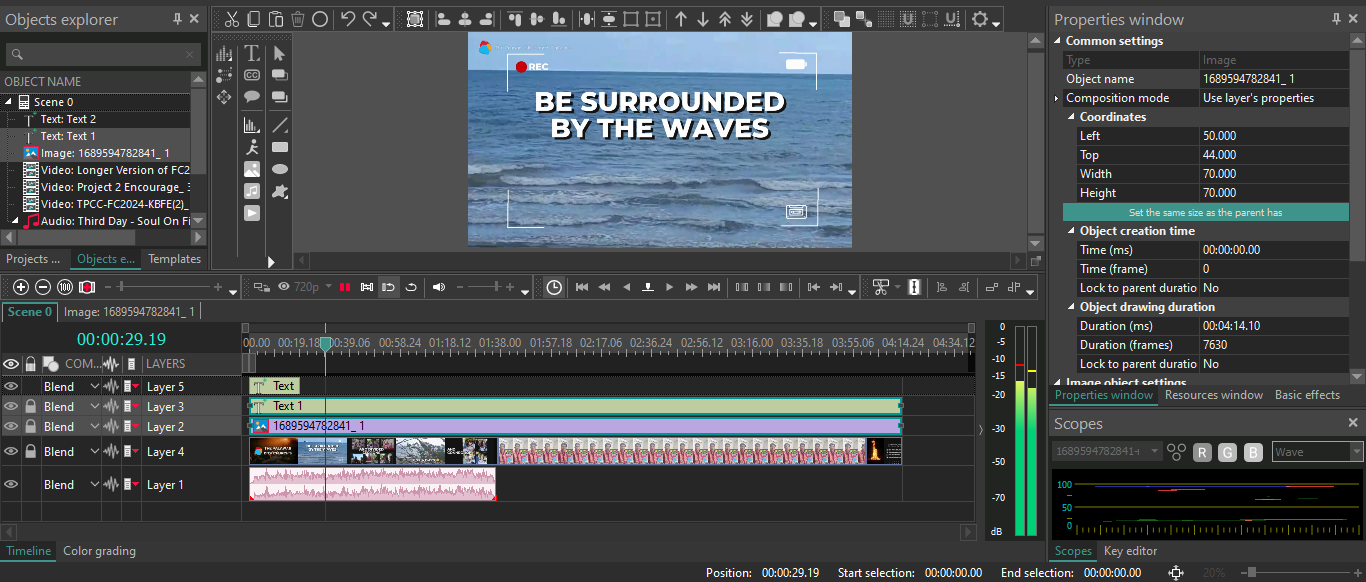Click 'Set the same size as the parent has'
1366x582 pixels.
pyautogui.click(x=1205, y=212)
